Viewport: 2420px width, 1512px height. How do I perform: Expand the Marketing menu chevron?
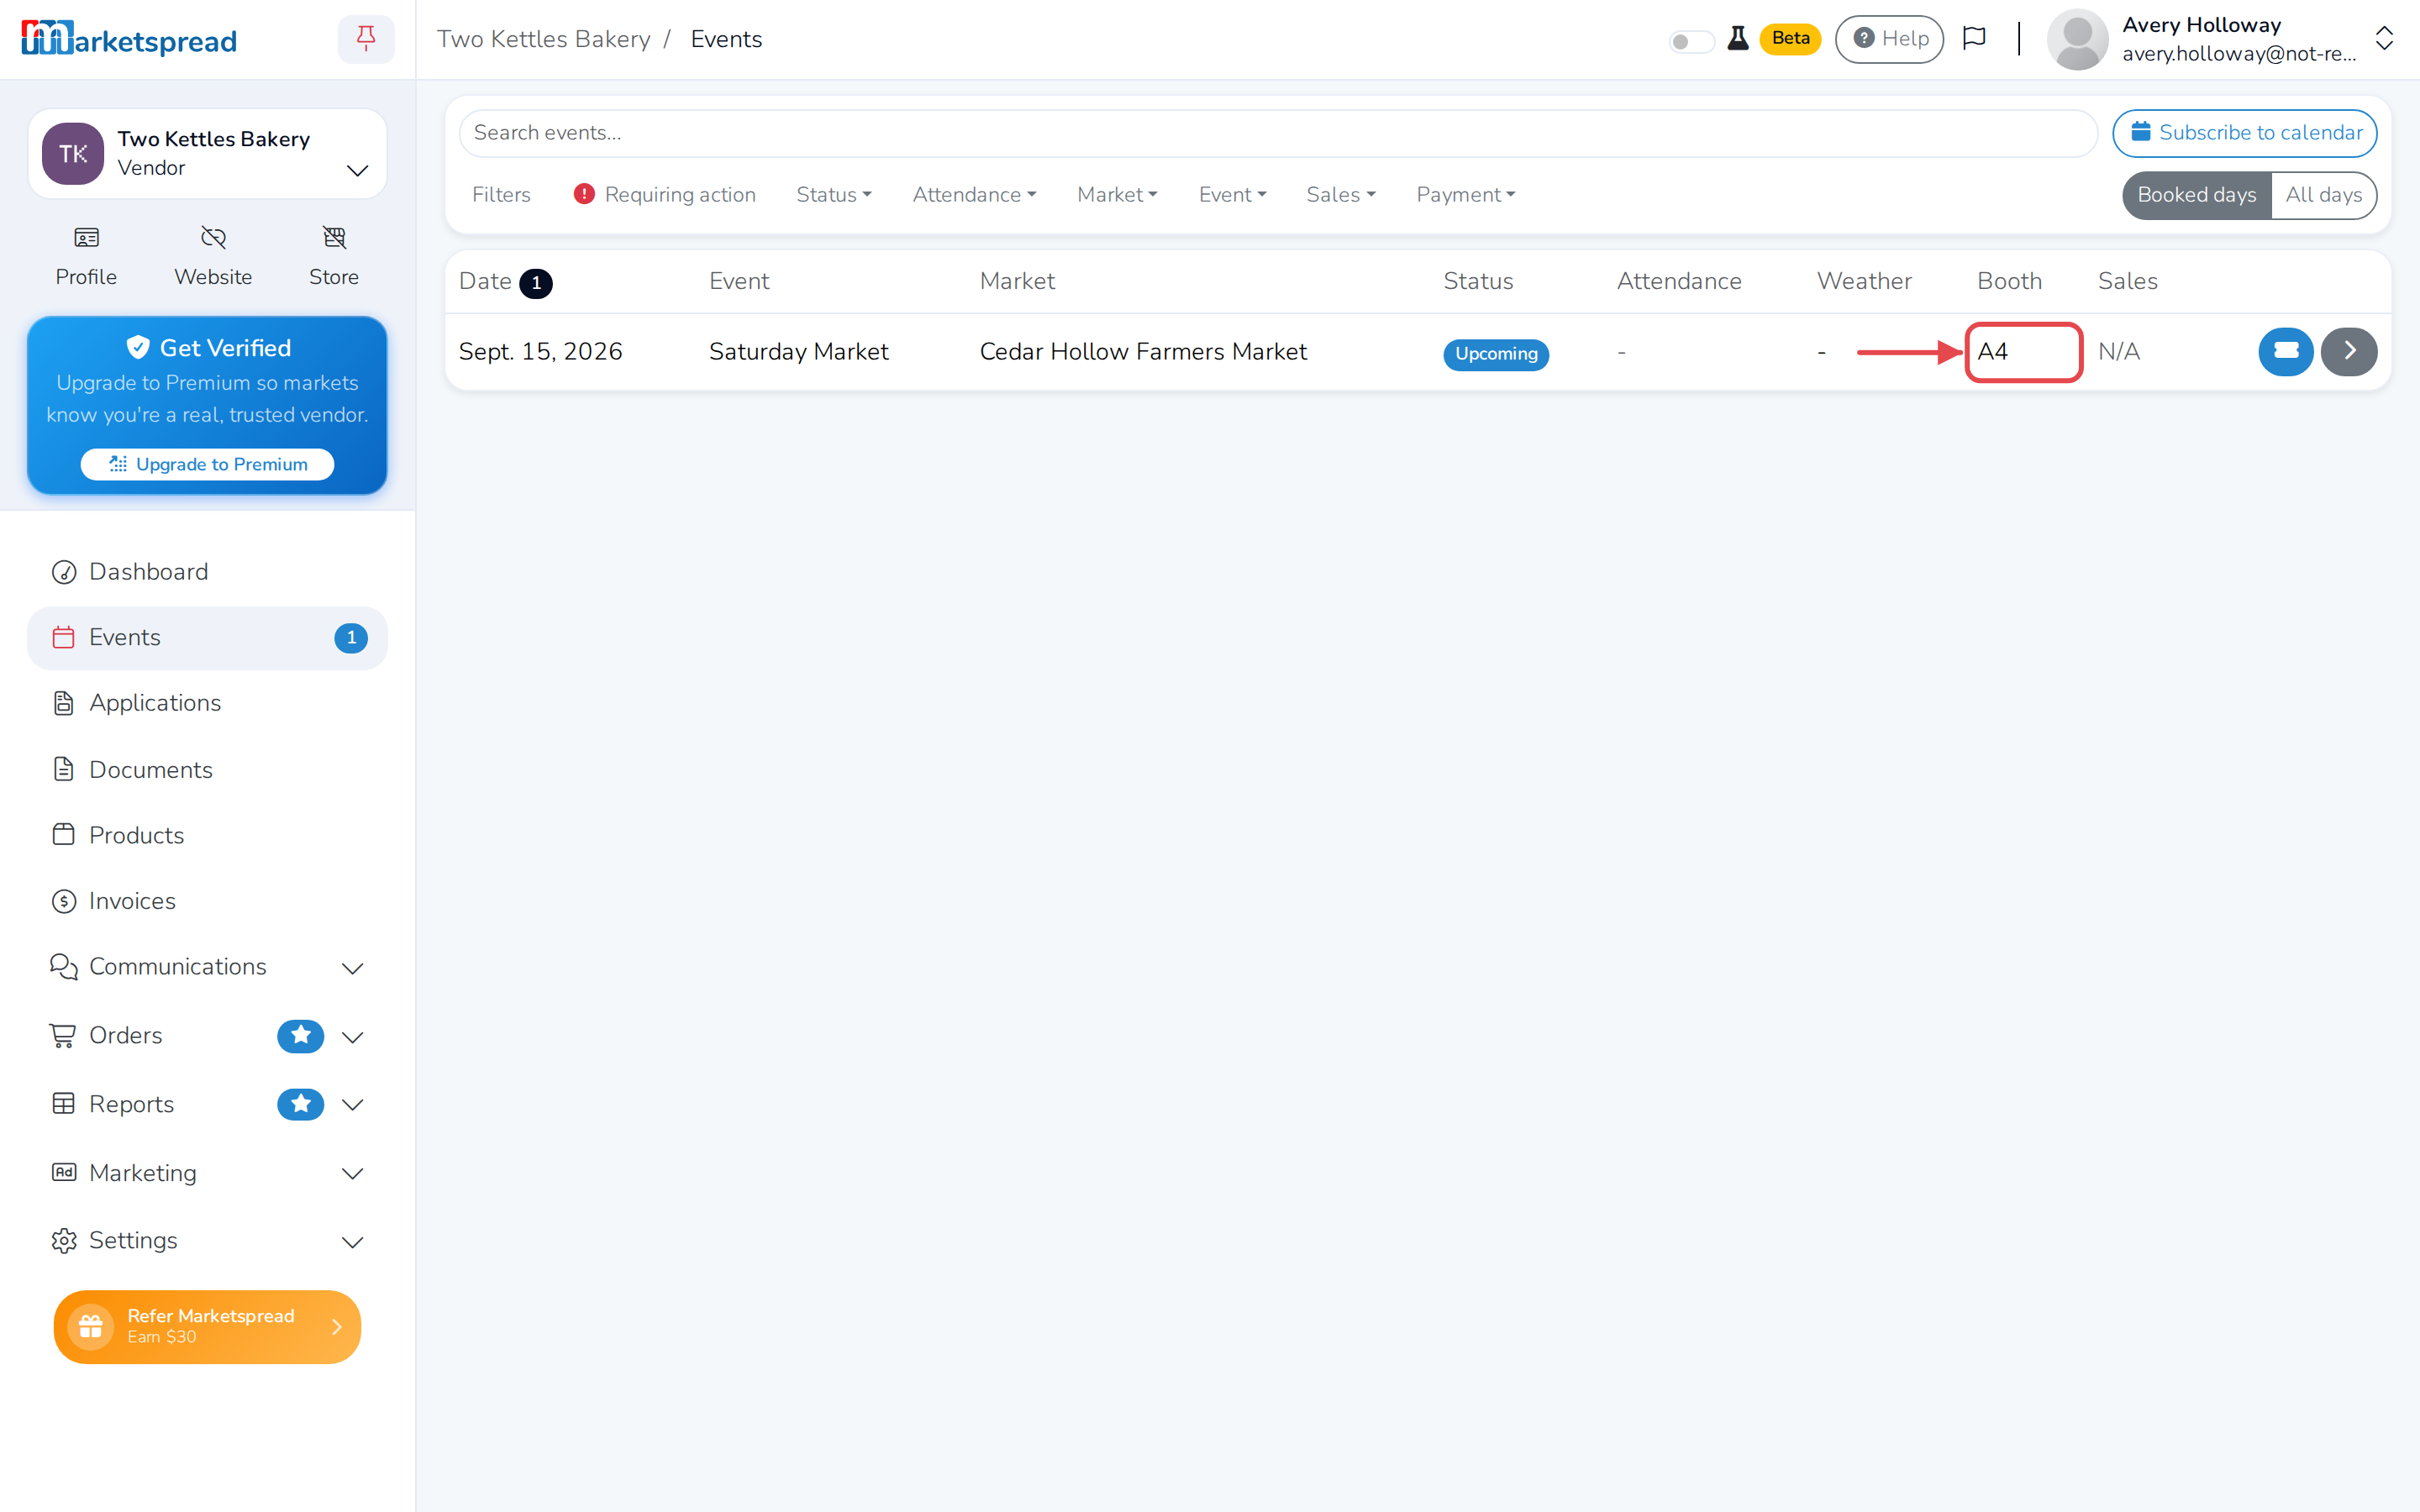coord(352,1174)
